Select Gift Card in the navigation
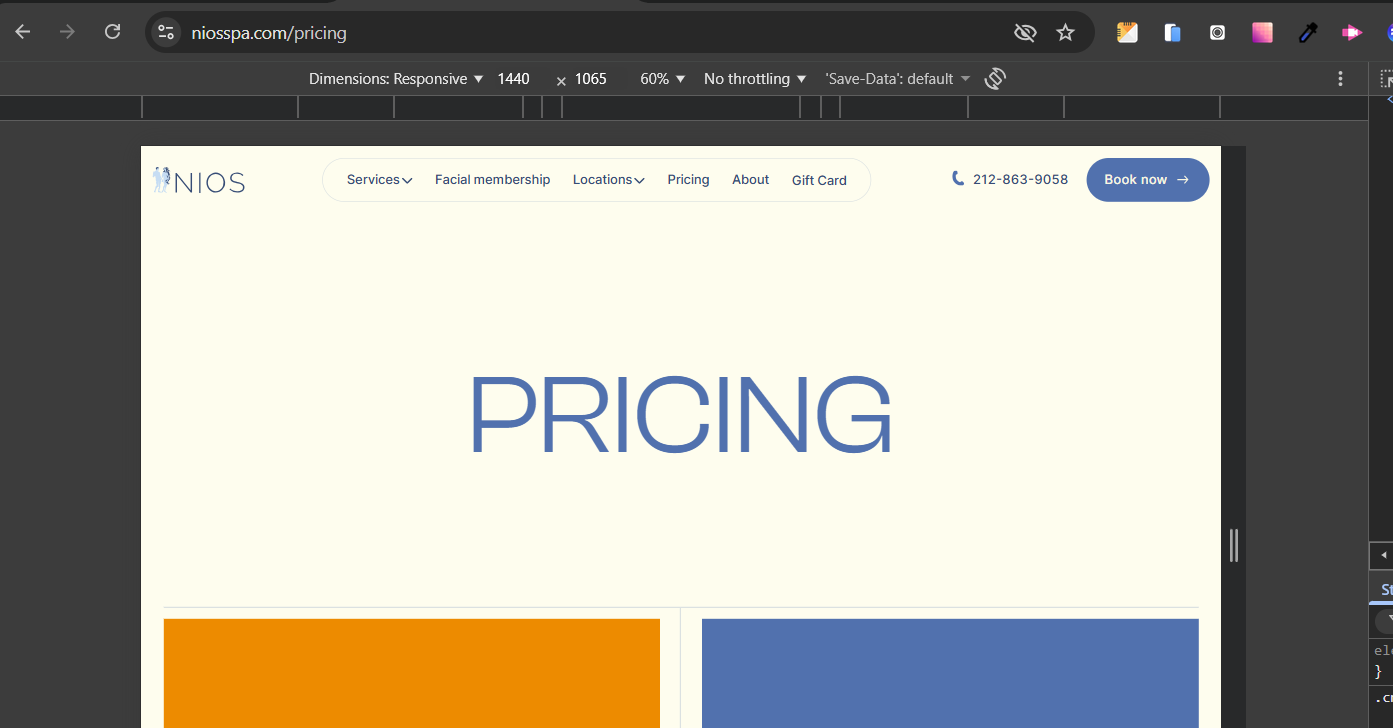1393x728 pixels. coord(819,181)
